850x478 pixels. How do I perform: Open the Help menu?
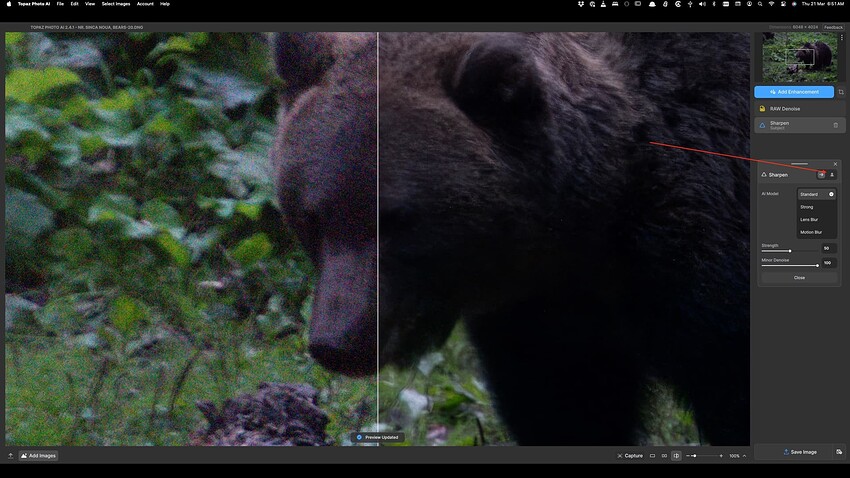(x=165, y=4)
